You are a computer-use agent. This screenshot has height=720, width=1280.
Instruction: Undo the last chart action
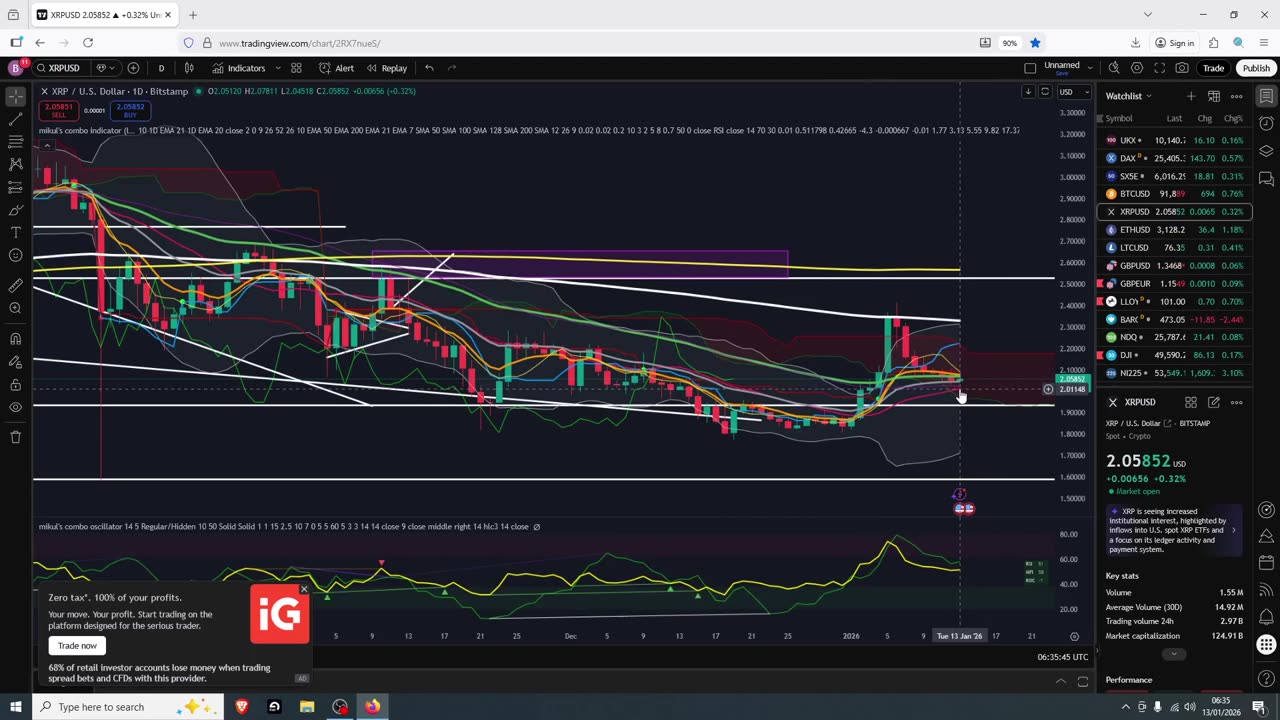[429, 68]
